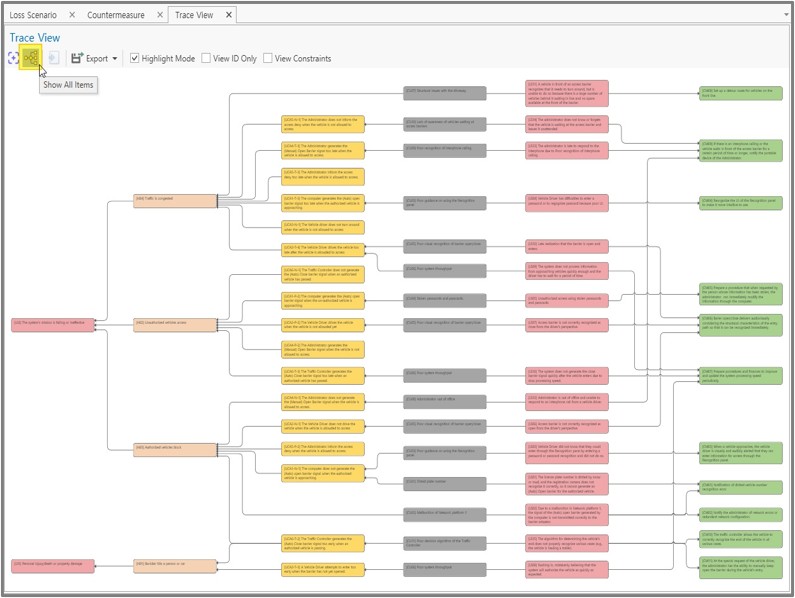
Task: Click the fit-to-view icon in Trace View toolbar
Action: (x=12, y=59)
